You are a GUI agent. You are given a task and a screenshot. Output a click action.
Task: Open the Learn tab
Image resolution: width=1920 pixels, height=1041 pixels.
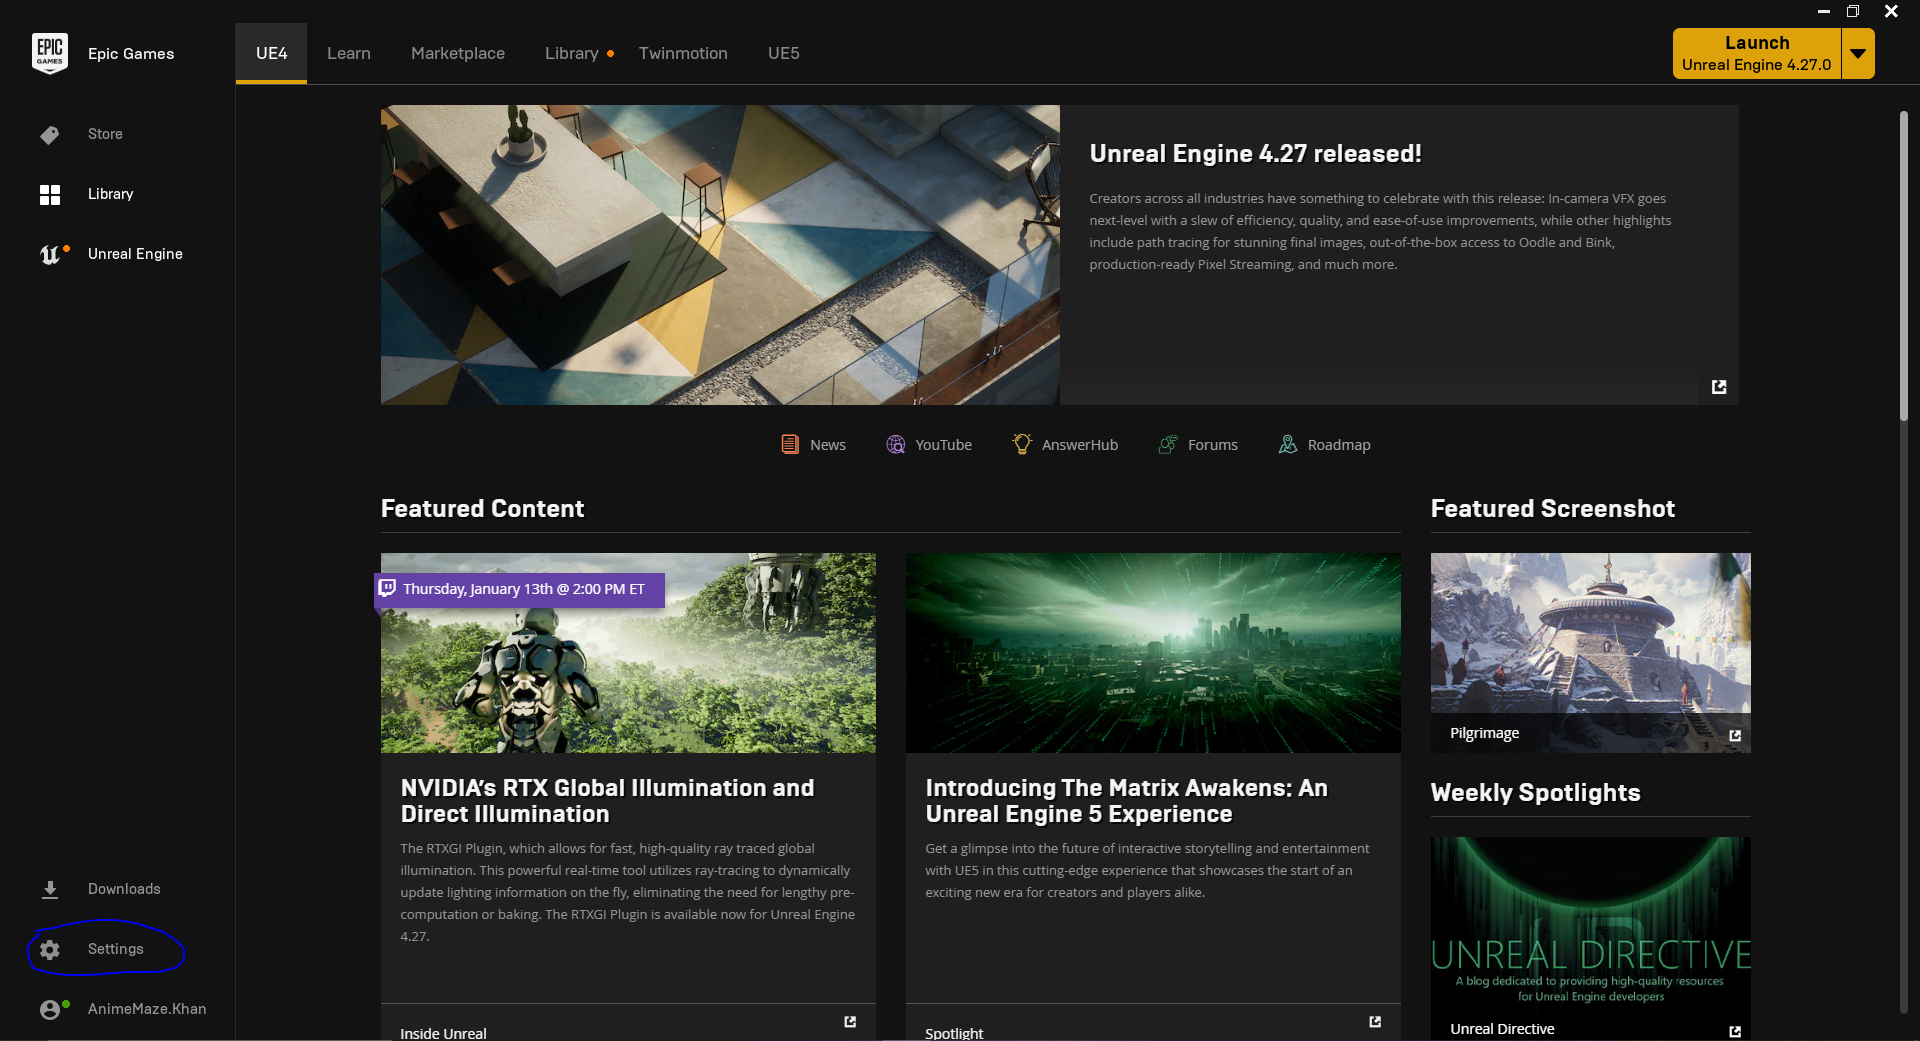click(349, 53)
